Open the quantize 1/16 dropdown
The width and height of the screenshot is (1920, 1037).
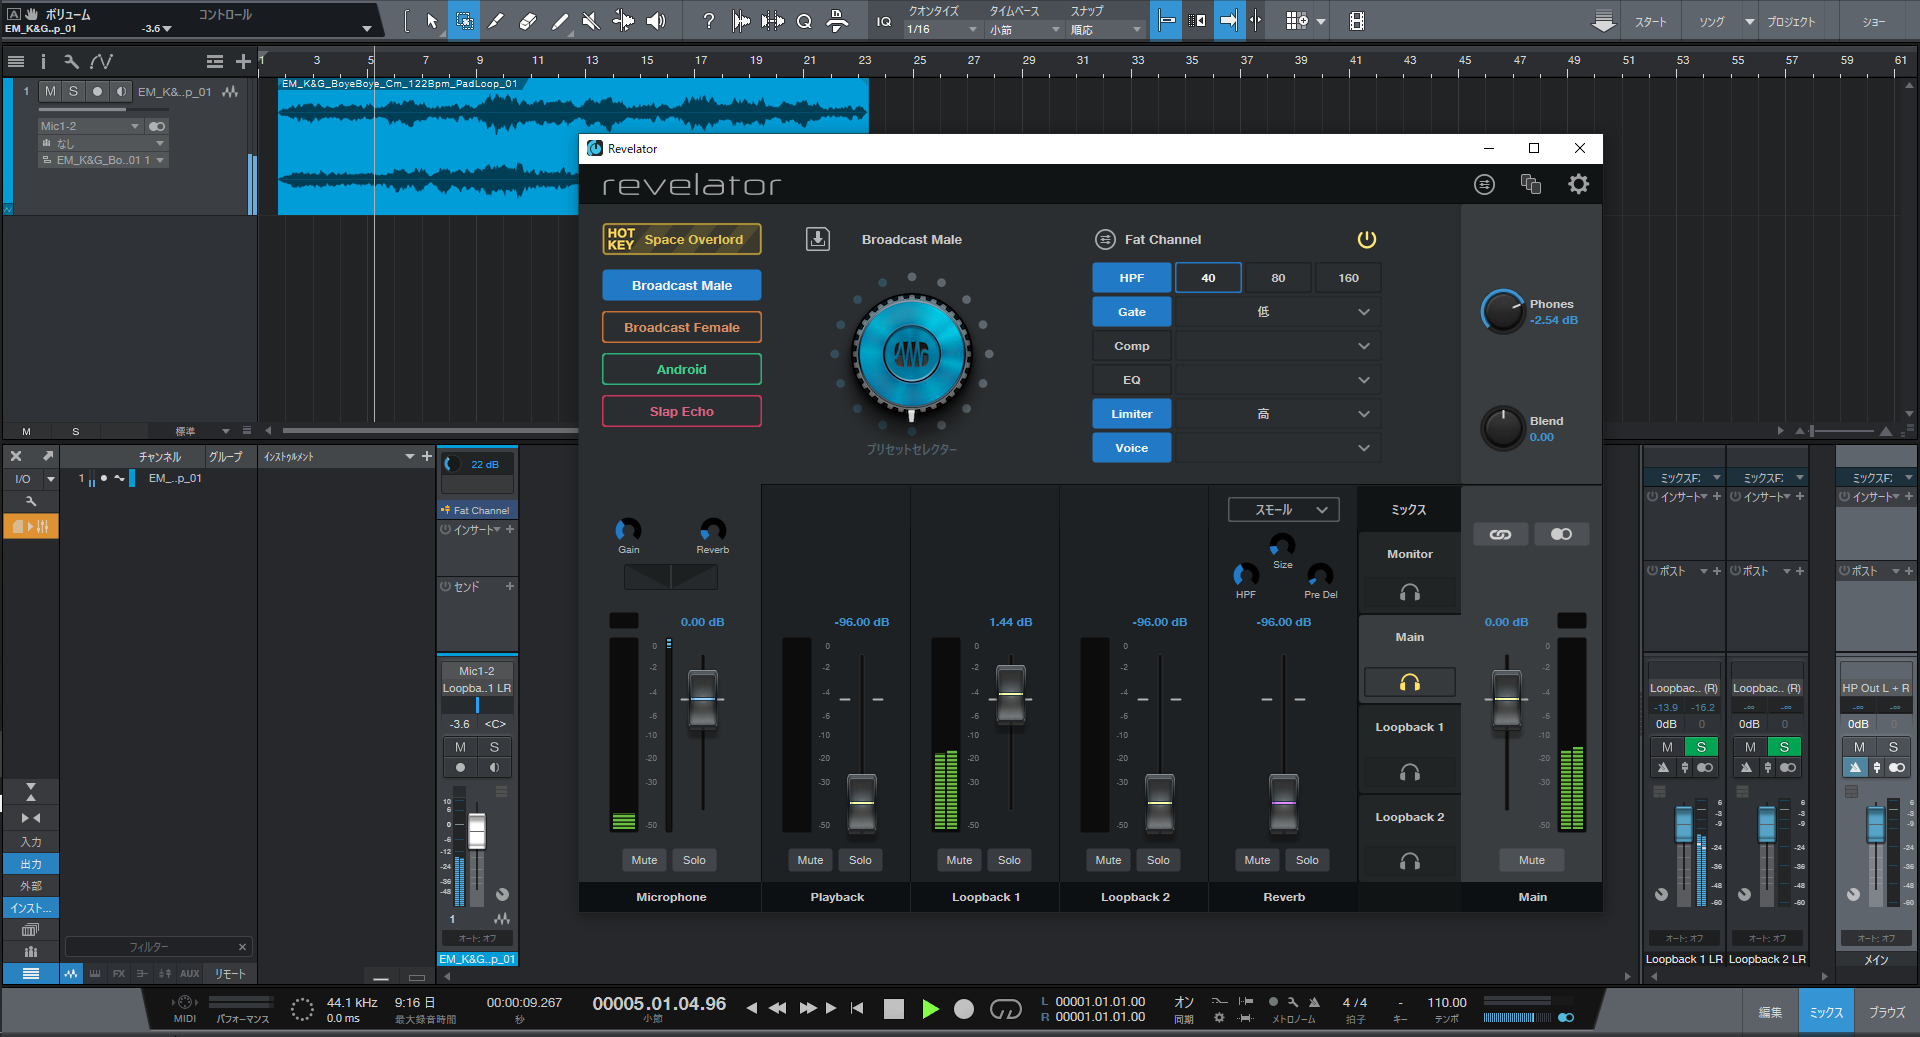coord(941,30)
